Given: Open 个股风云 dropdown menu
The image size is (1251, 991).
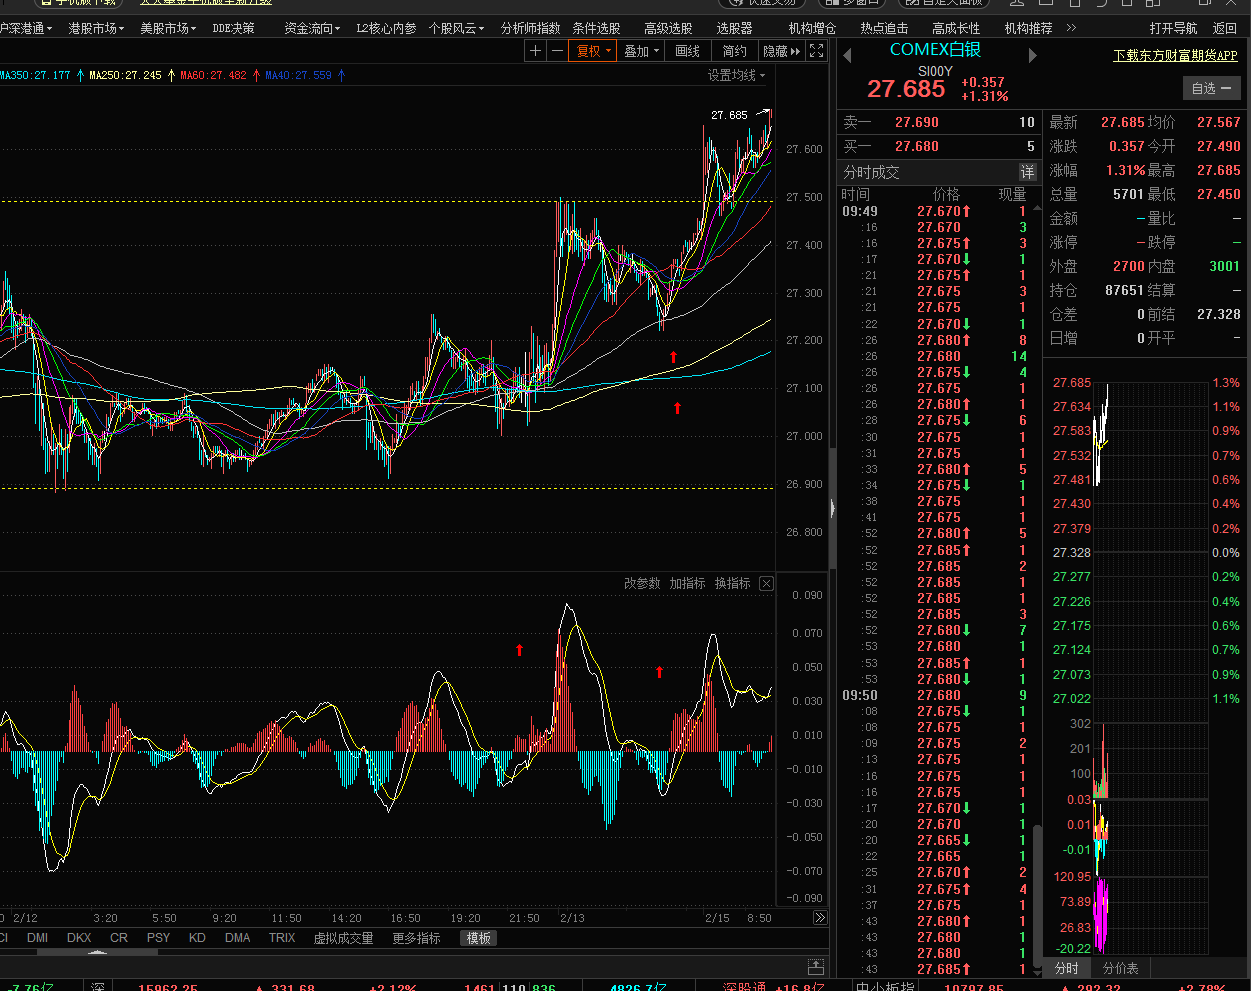Looking at the screenshot, I should tap(456, 28).
